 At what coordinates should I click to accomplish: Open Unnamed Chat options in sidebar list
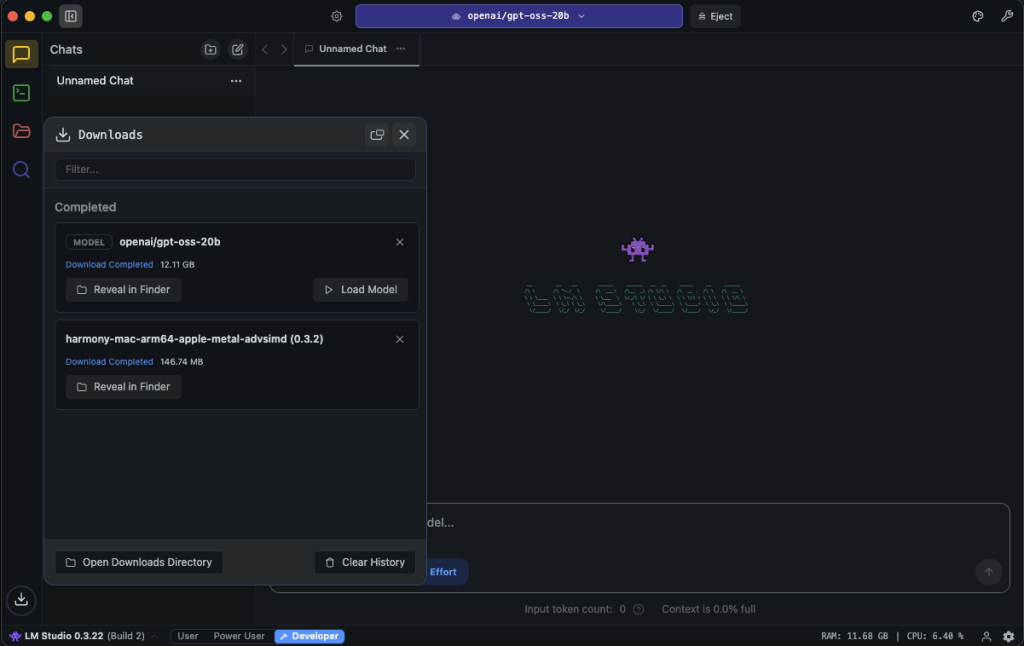pyautogui.click(x=236, y=81)
